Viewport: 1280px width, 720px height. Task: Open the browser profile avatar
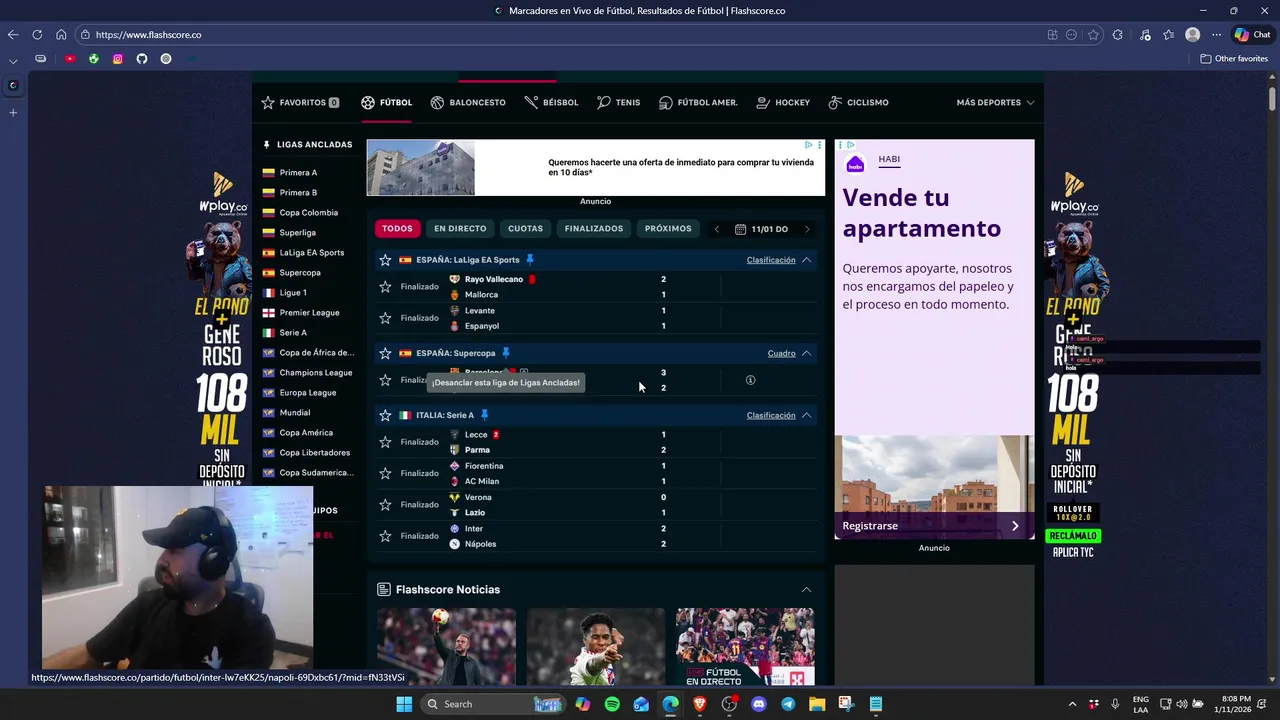click(1192, 35)
